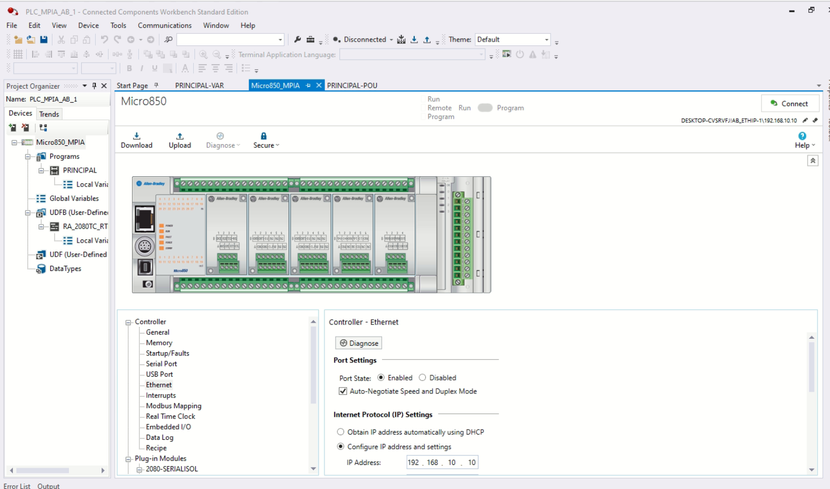This screenshot has height=489, width=830.
Task: Click the hierarchy icon in the Project Organizer toolbar
Action: [43, 128]
